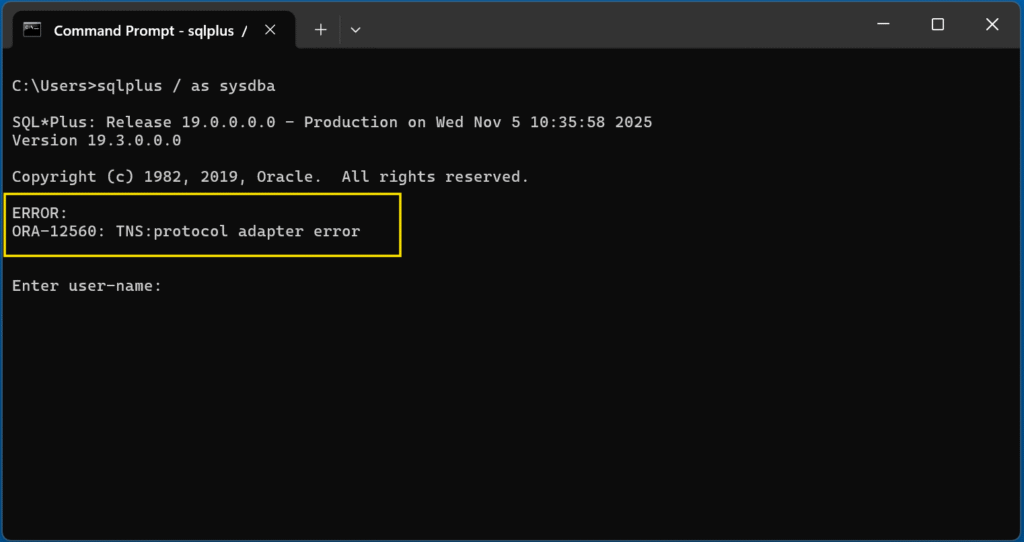
Task: Expand the new tab profile dropdown
Action: click(355, 30)
